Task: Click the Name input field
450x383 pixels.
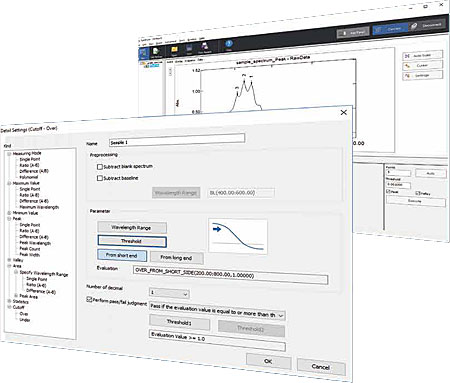Action: click(x=177, y=140)
